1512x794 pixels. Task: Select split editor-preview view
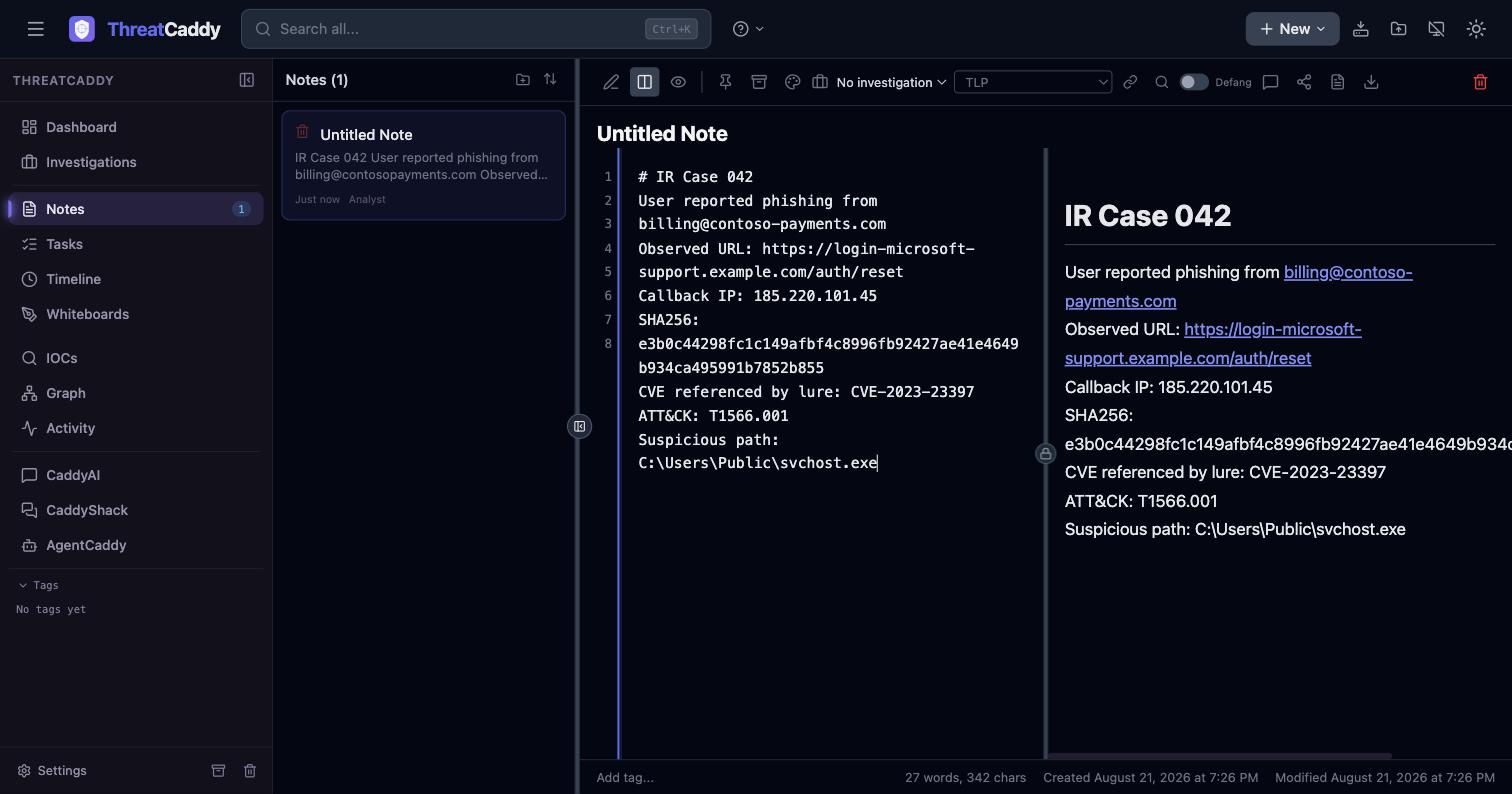645,82
